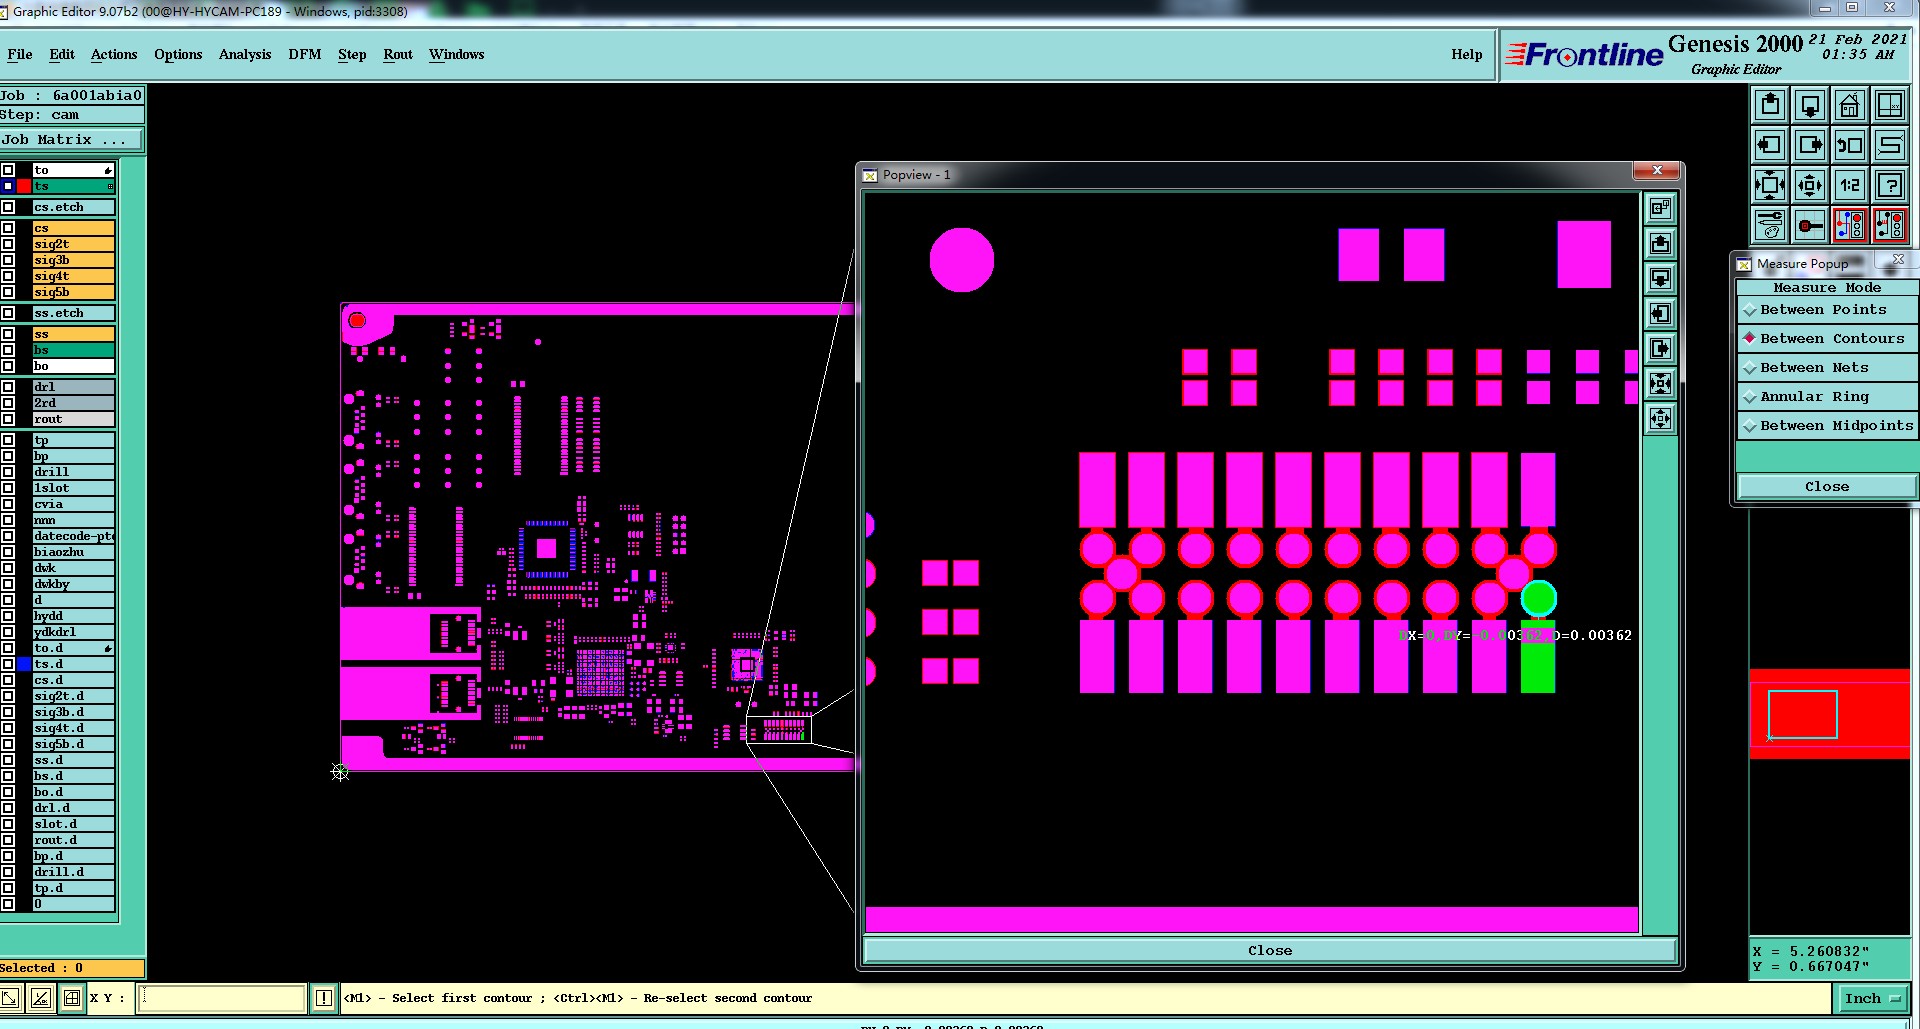The height and width of the screenshot is (1029, 1920).
Task: Click the pan up icon in main toolbar
Action: click(x=1770, y=105)
